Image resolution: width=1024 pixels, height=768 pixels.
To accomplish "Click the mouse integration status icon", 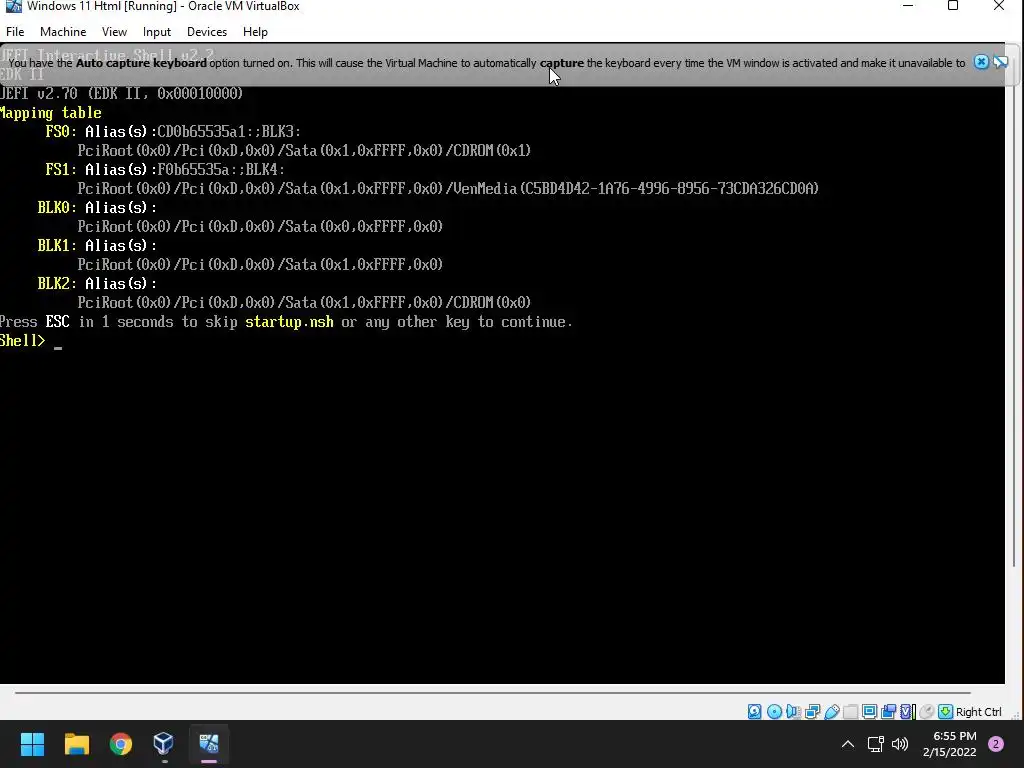I will point(927,711).
